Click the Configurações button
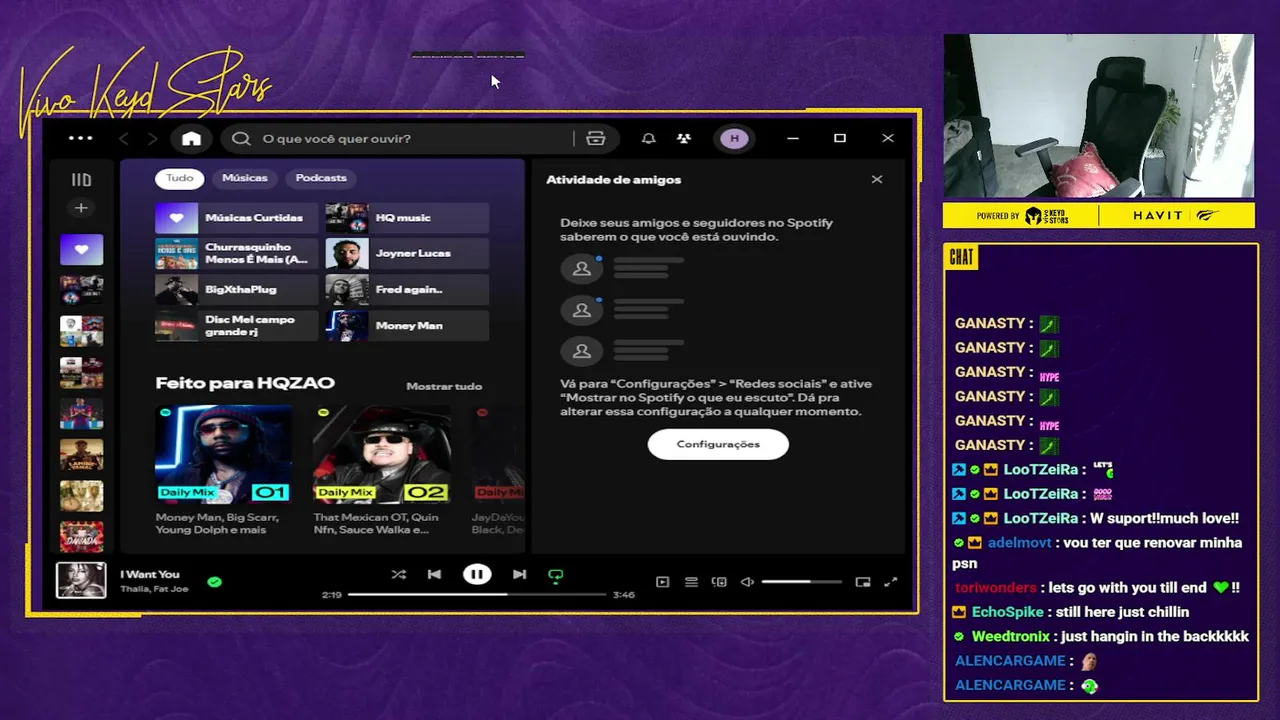 [718, 444]
